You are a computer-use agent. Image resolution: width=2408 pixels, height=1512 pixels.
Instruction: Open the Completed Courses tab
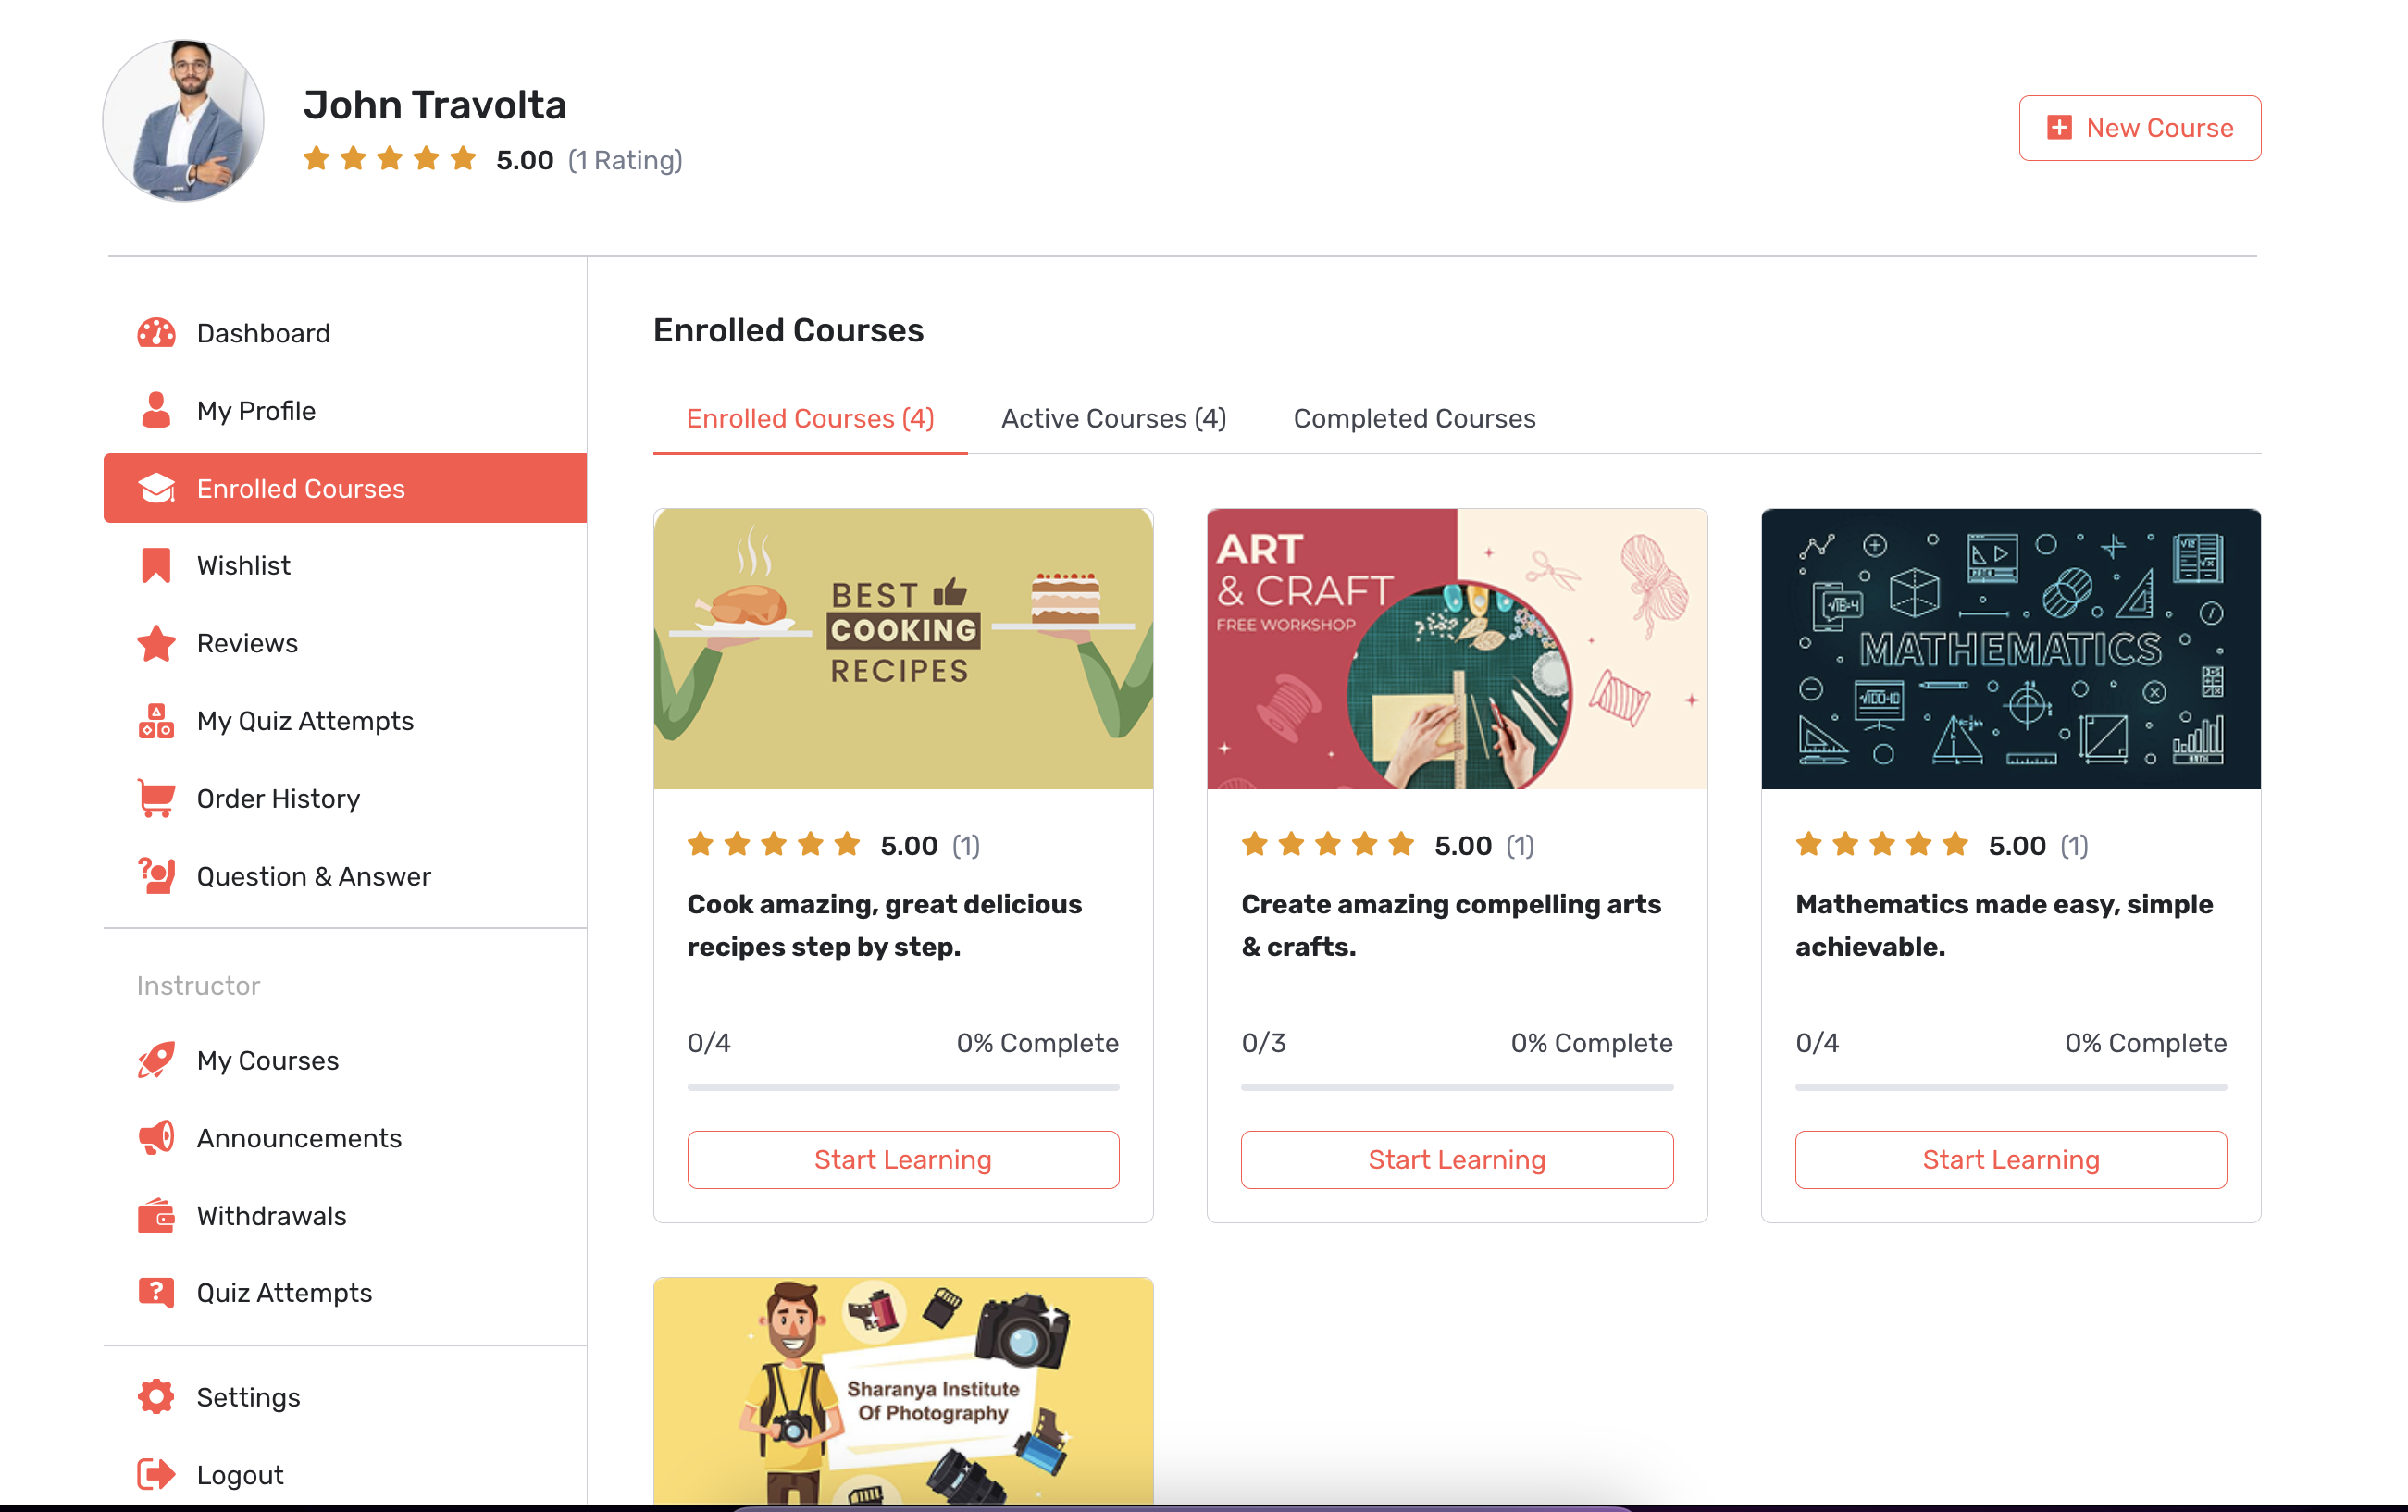(x=1414, y=419)
